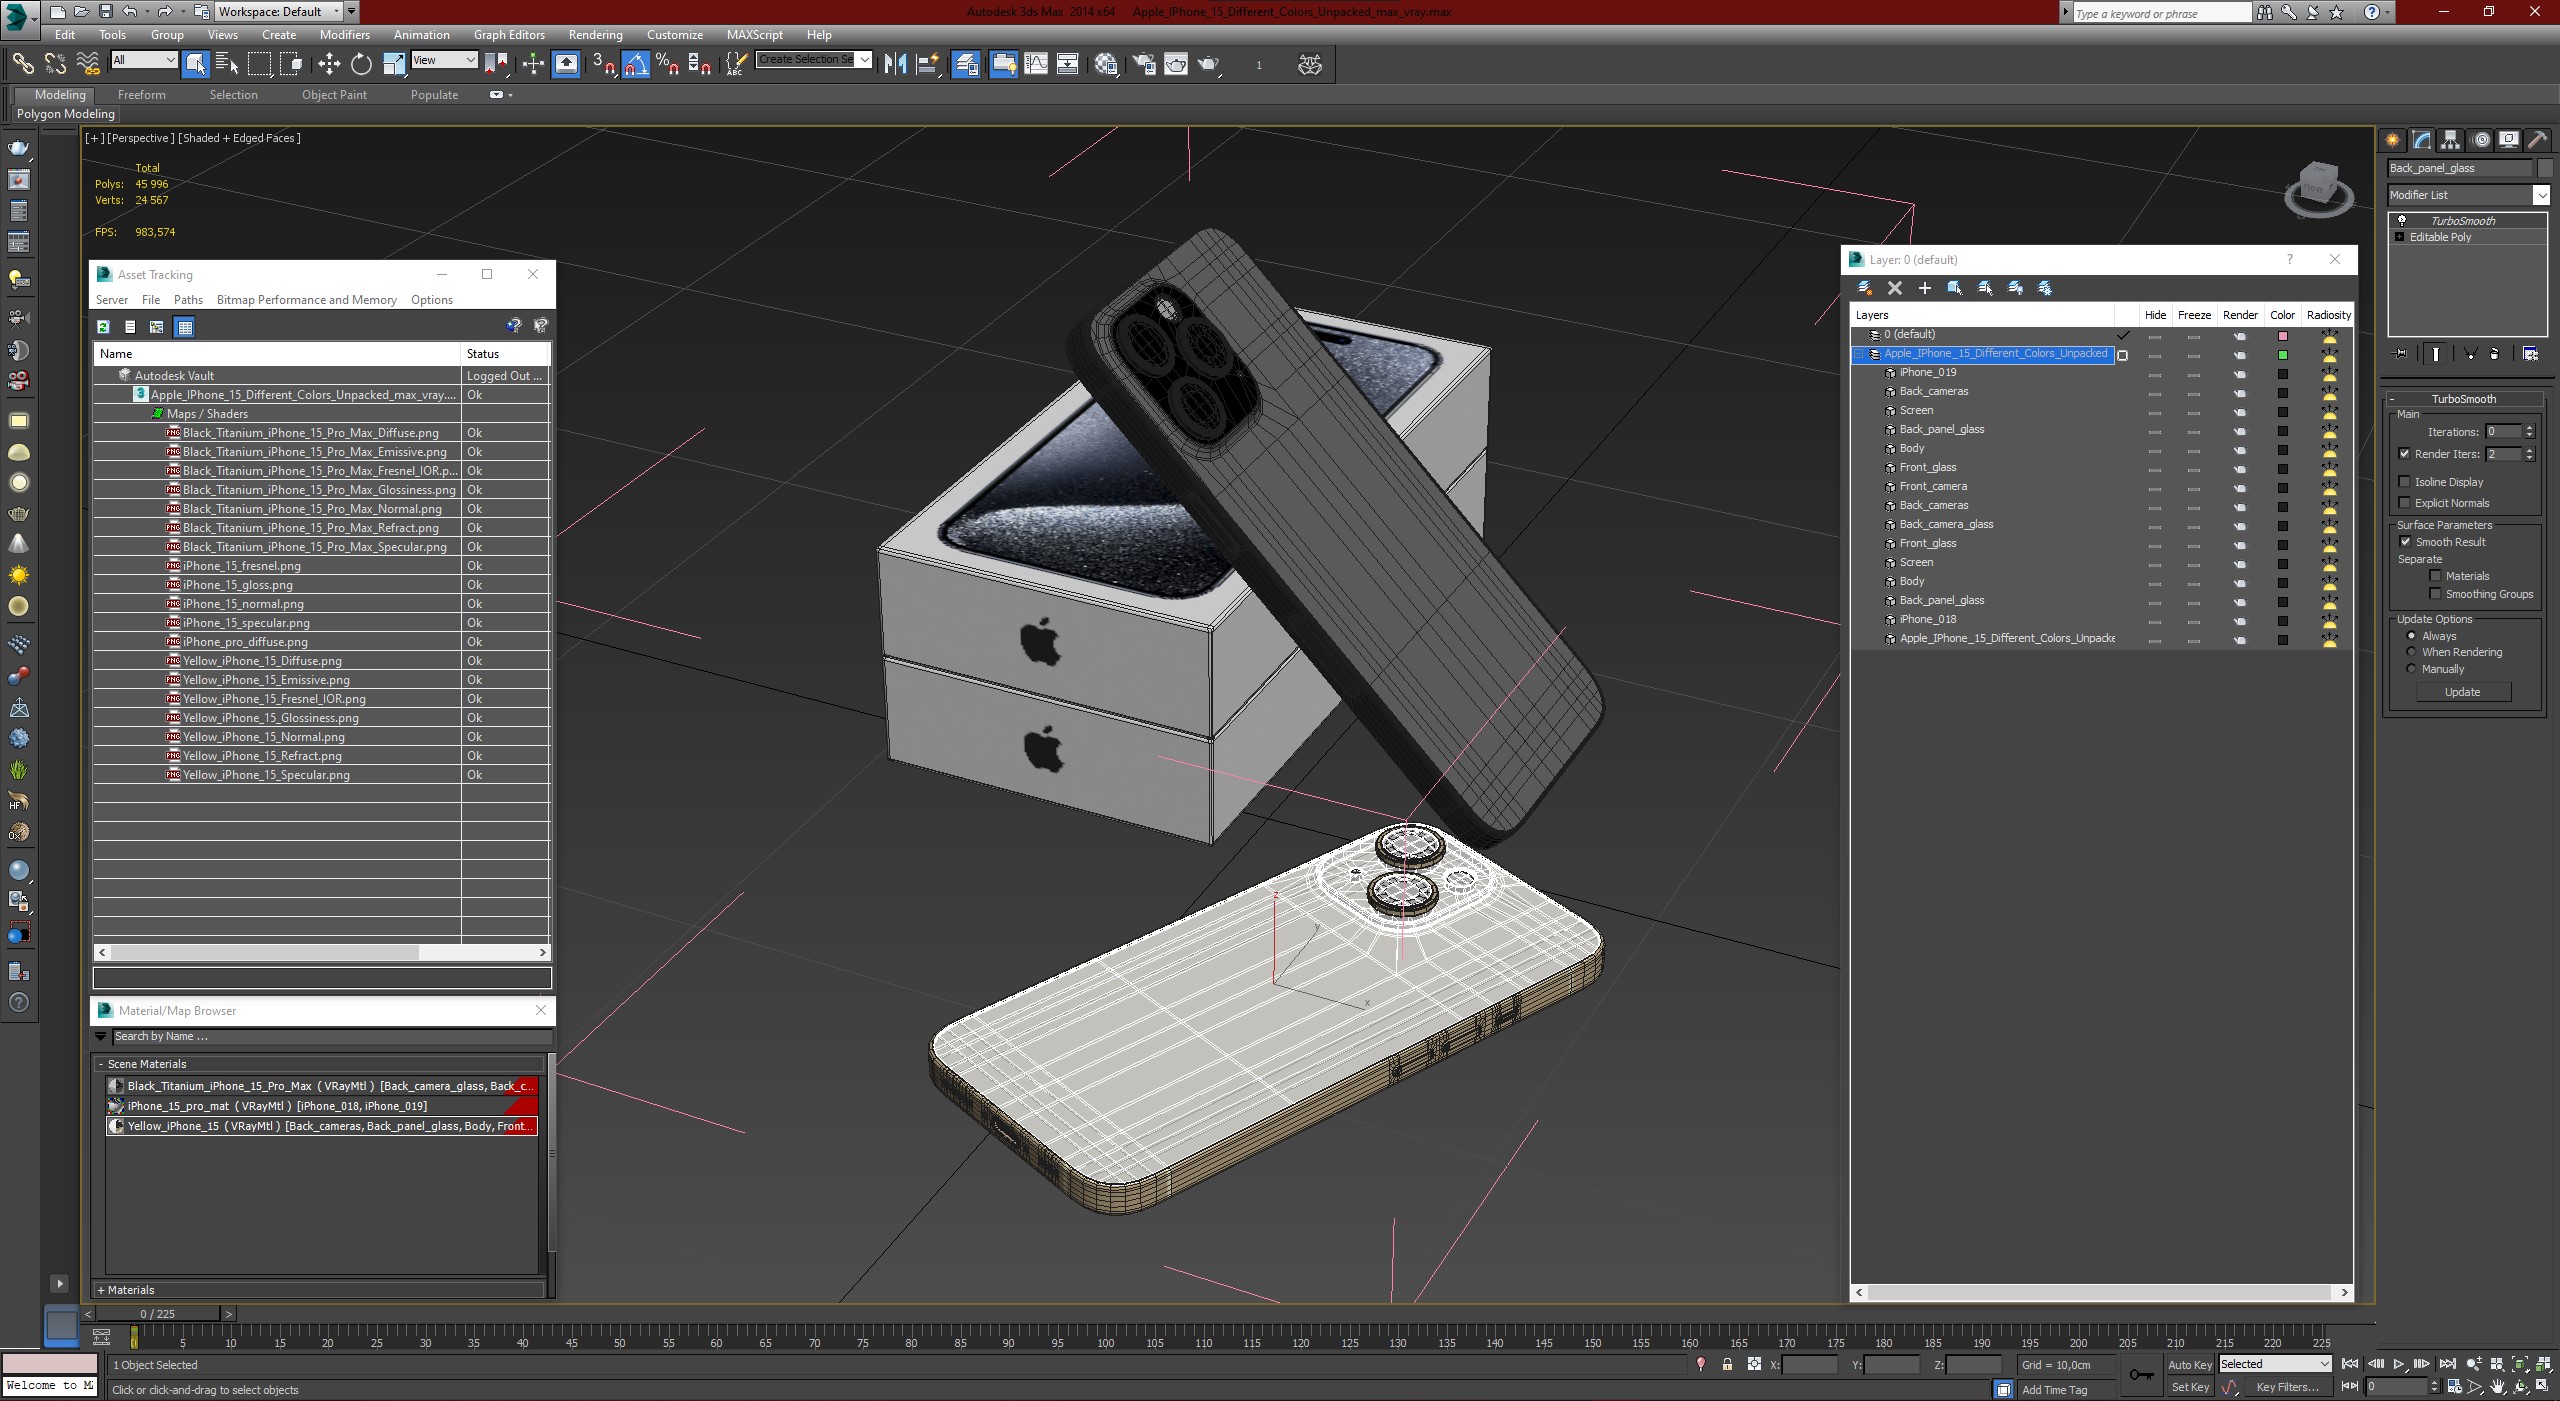2560x1401 pixels.
Task: Open the Graph Editors menu
Action: coord(509,35)
